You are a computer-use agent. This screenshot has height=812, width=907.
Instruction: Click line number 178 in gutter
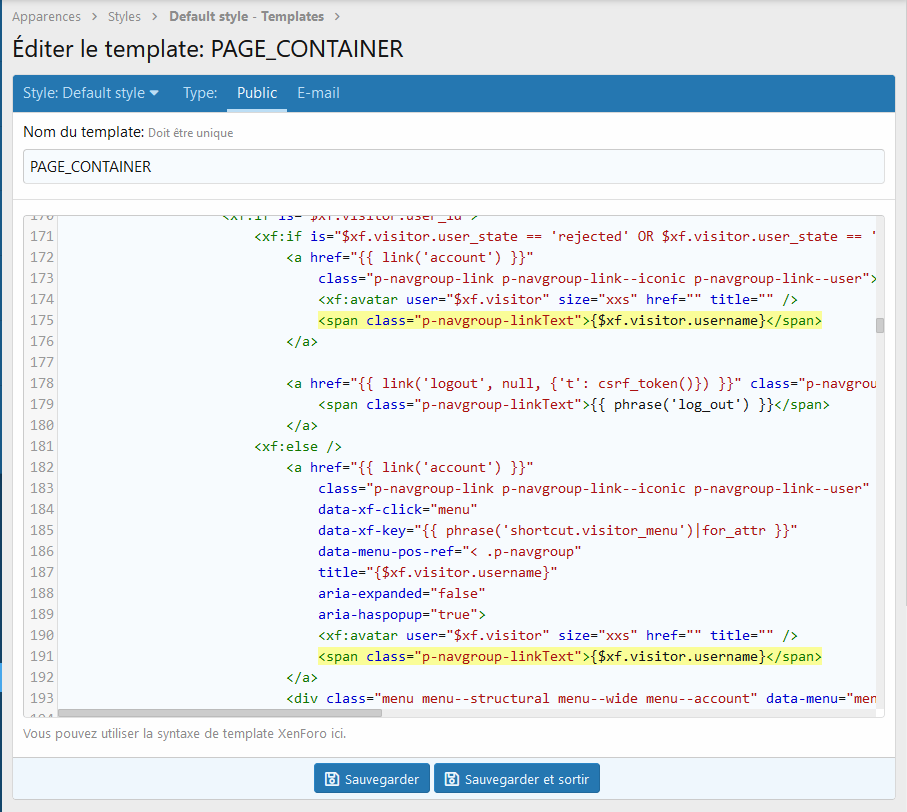coord(42,383)
